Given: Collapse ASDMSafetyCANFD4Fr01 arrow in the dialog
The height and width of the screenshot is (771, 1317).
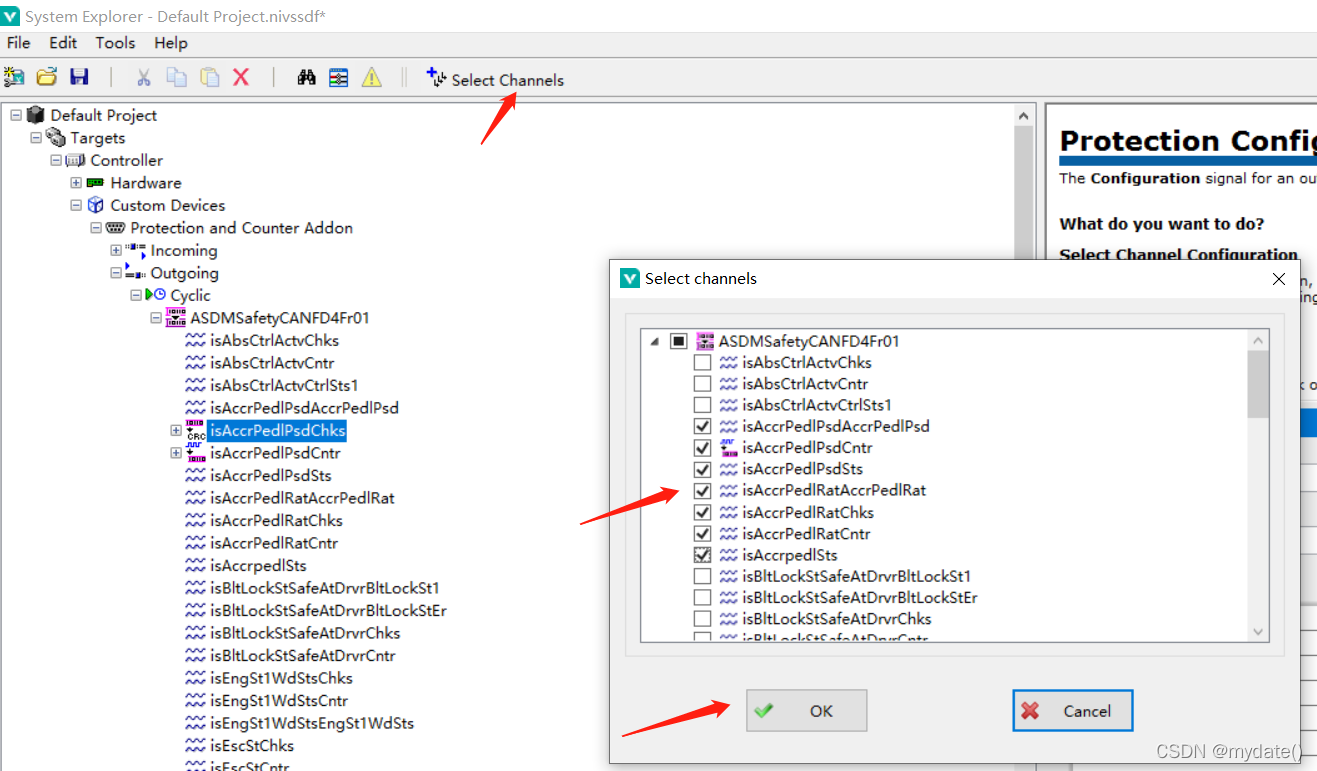Looking at the screenshot, I should tap(655, 341).
